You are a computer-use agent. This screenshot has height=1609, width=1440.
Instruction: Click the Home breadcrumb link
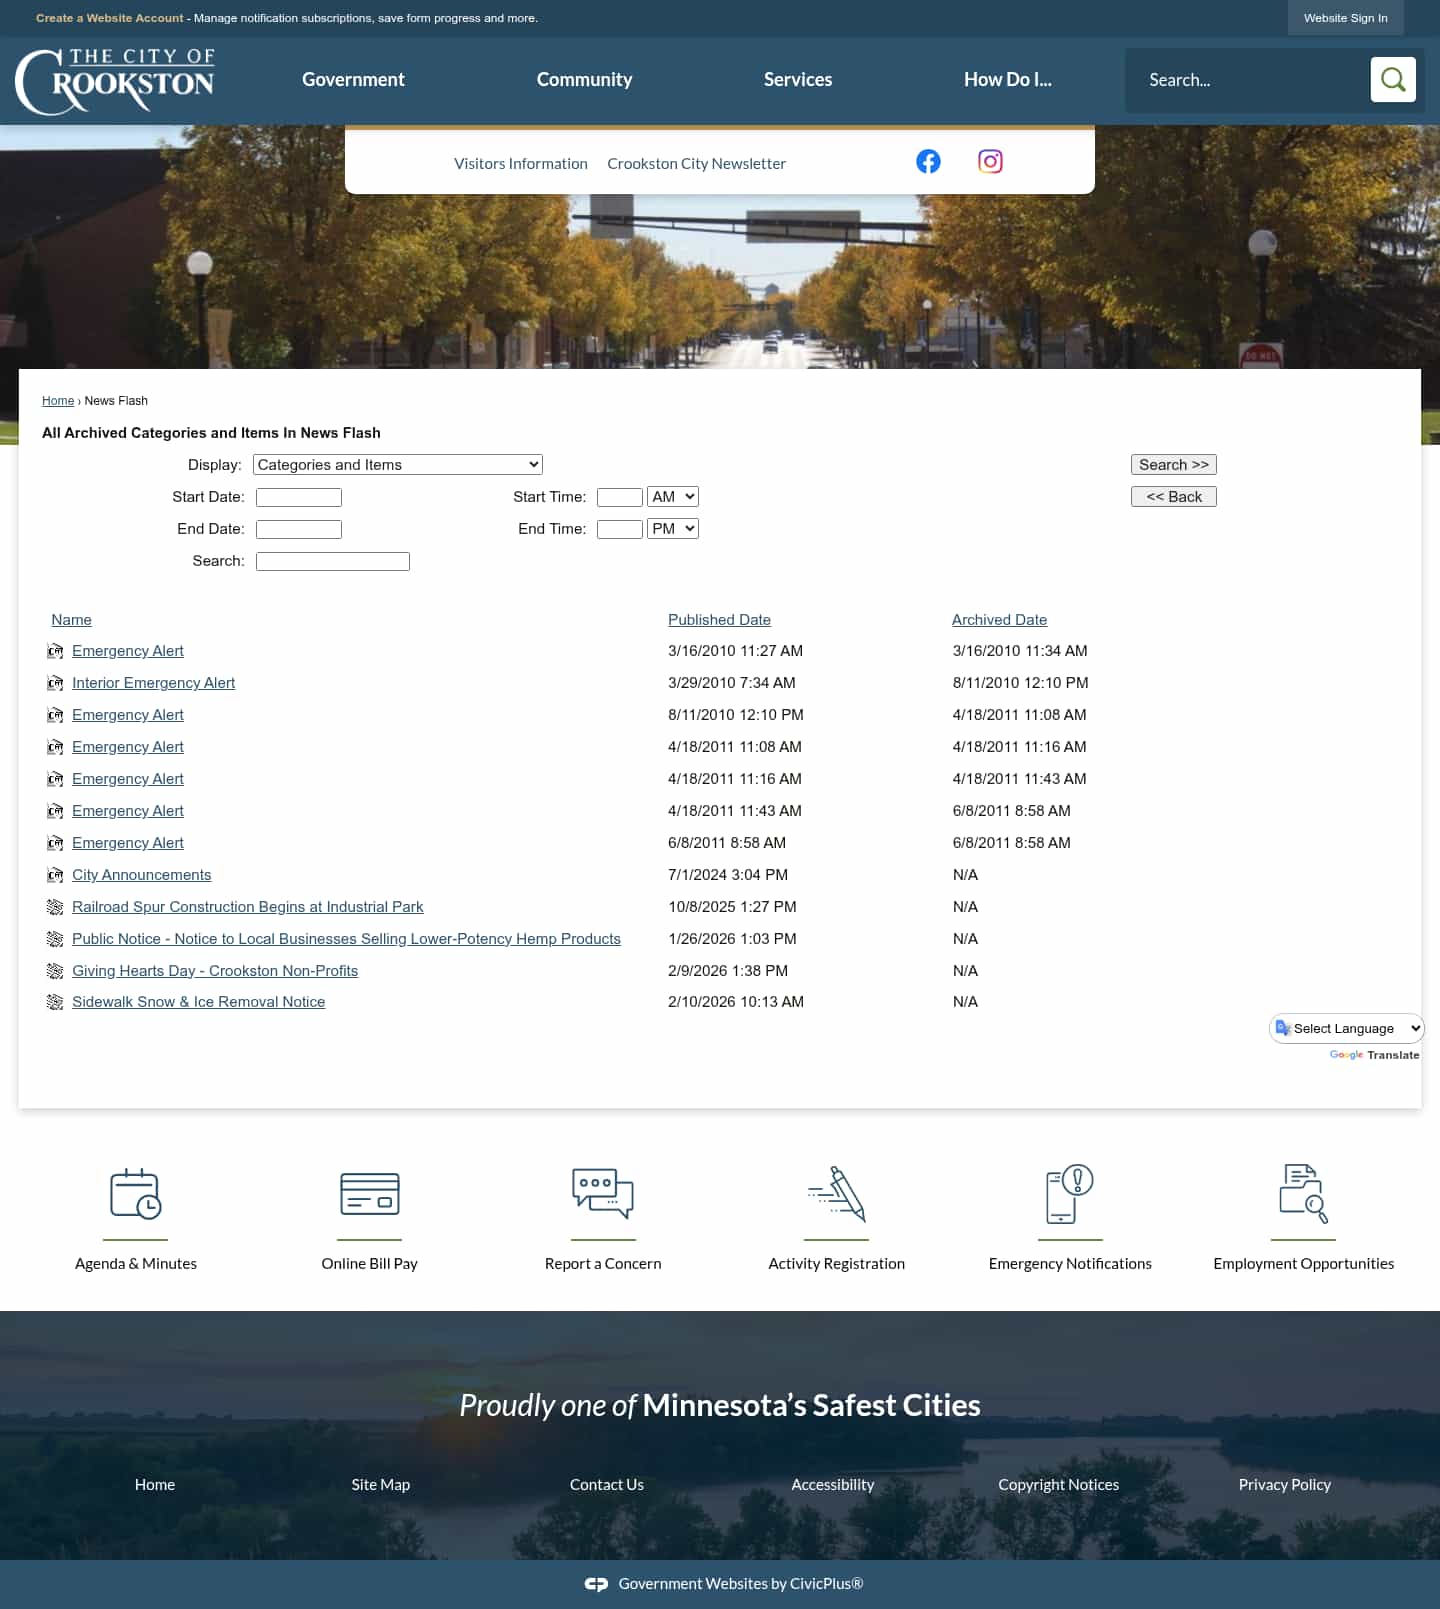pyautogui.click(x=58, y=400)
